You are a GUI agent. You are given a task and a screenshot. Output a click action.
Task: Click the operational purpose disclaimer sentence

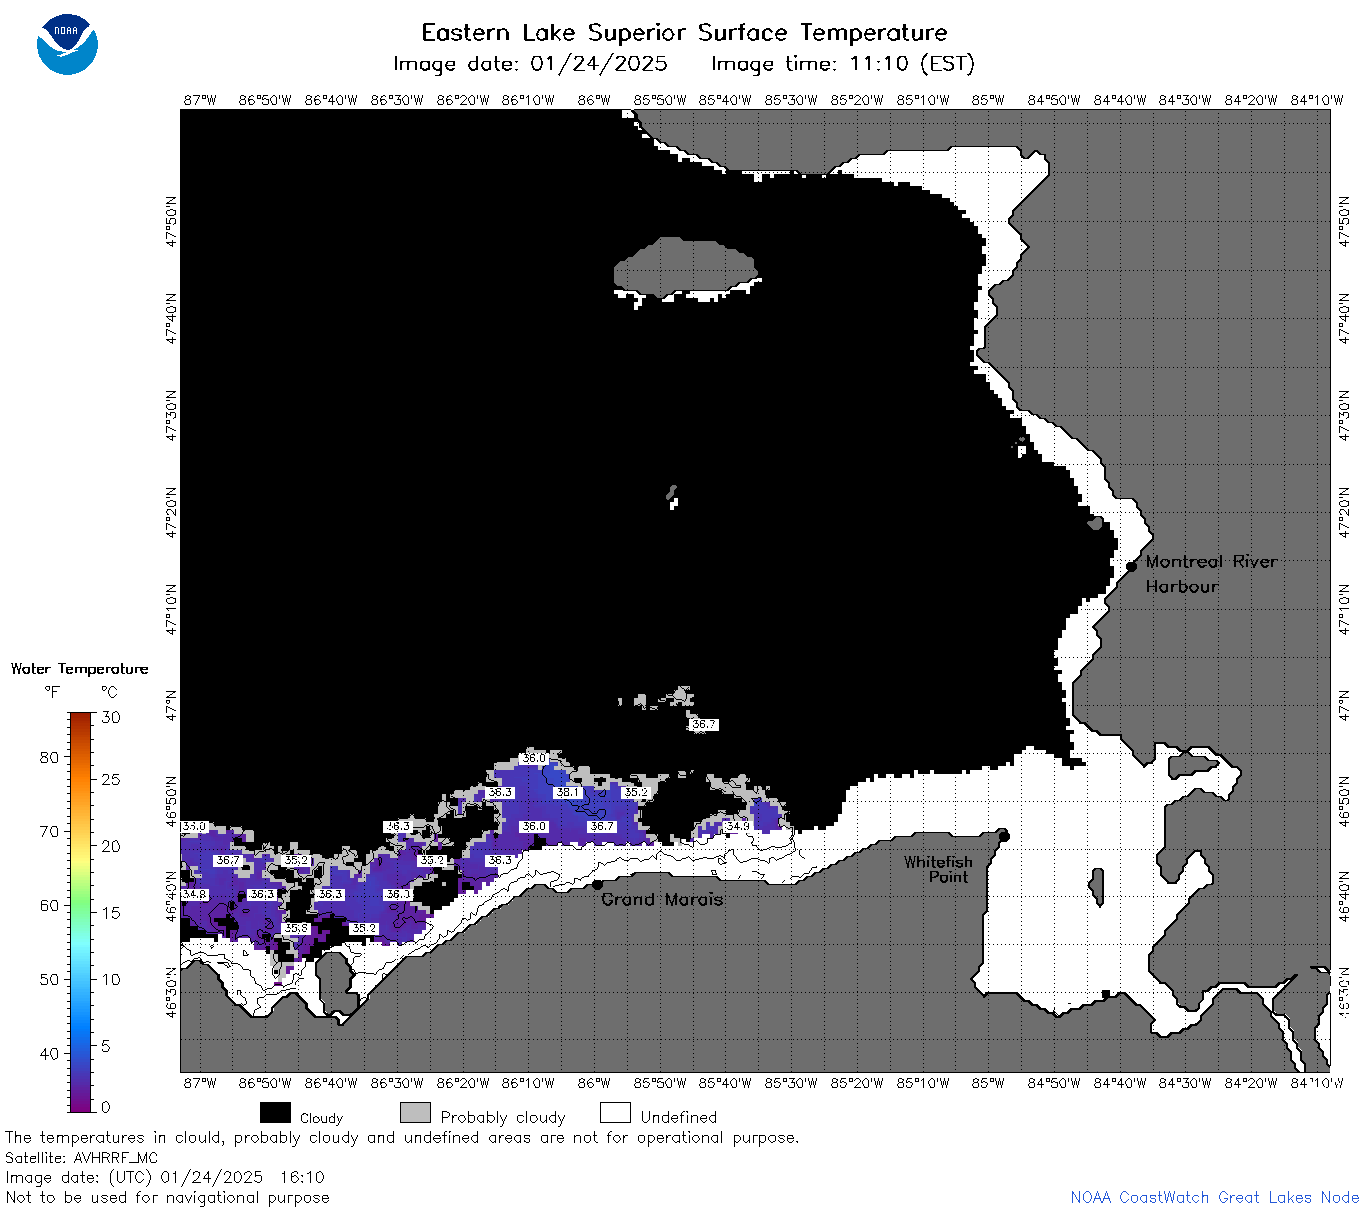[402, 1138]
